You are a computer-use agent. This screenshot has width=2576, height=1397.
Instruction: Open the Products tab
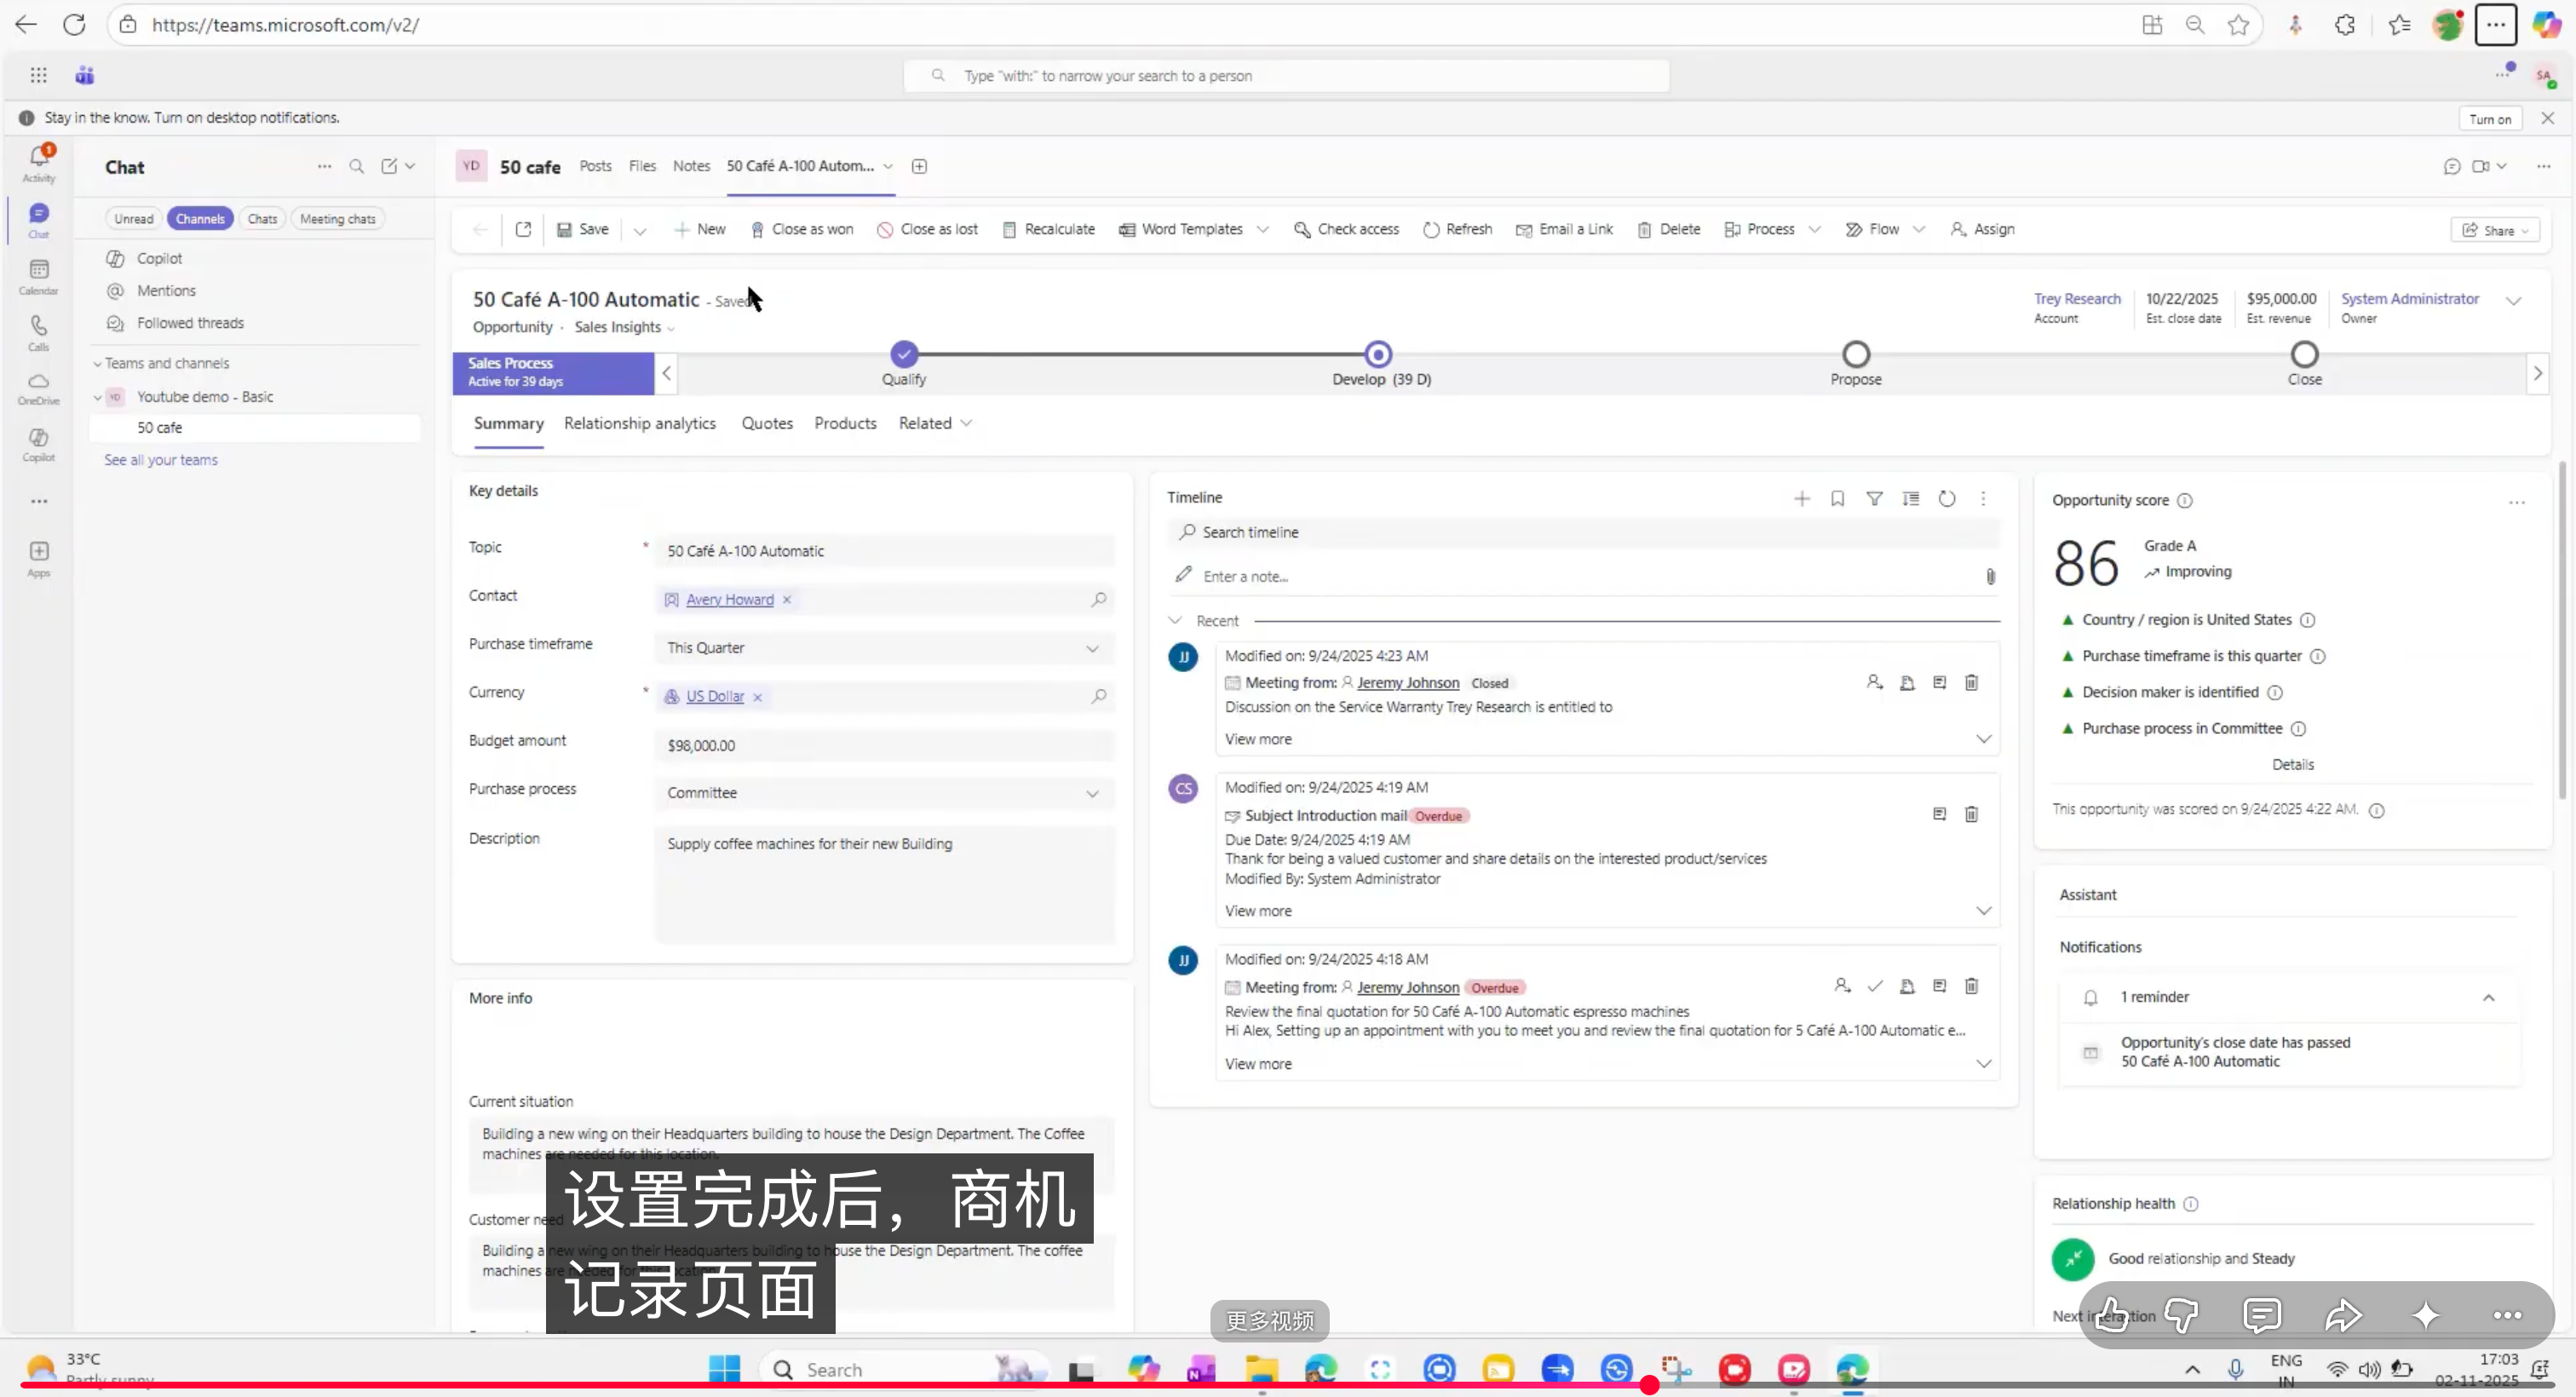(845, 423)
